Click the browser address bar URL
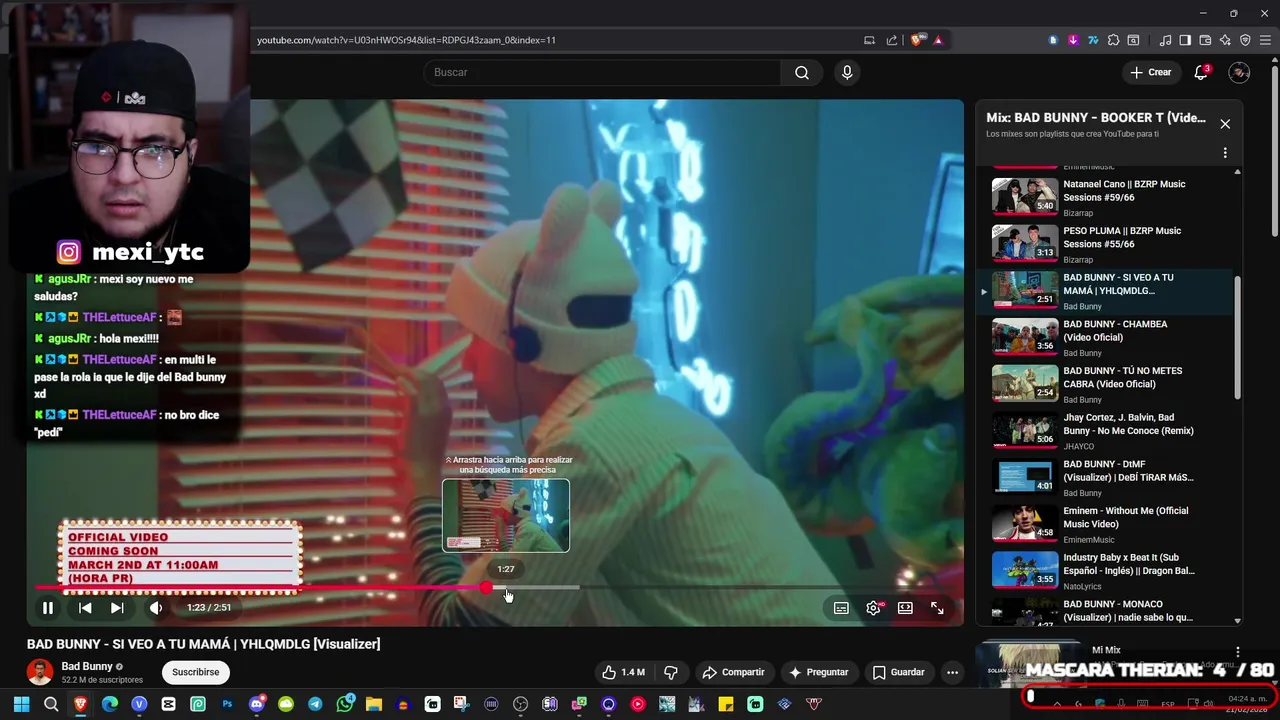This screenshot has height=720, width=1280. click(406, 40)
